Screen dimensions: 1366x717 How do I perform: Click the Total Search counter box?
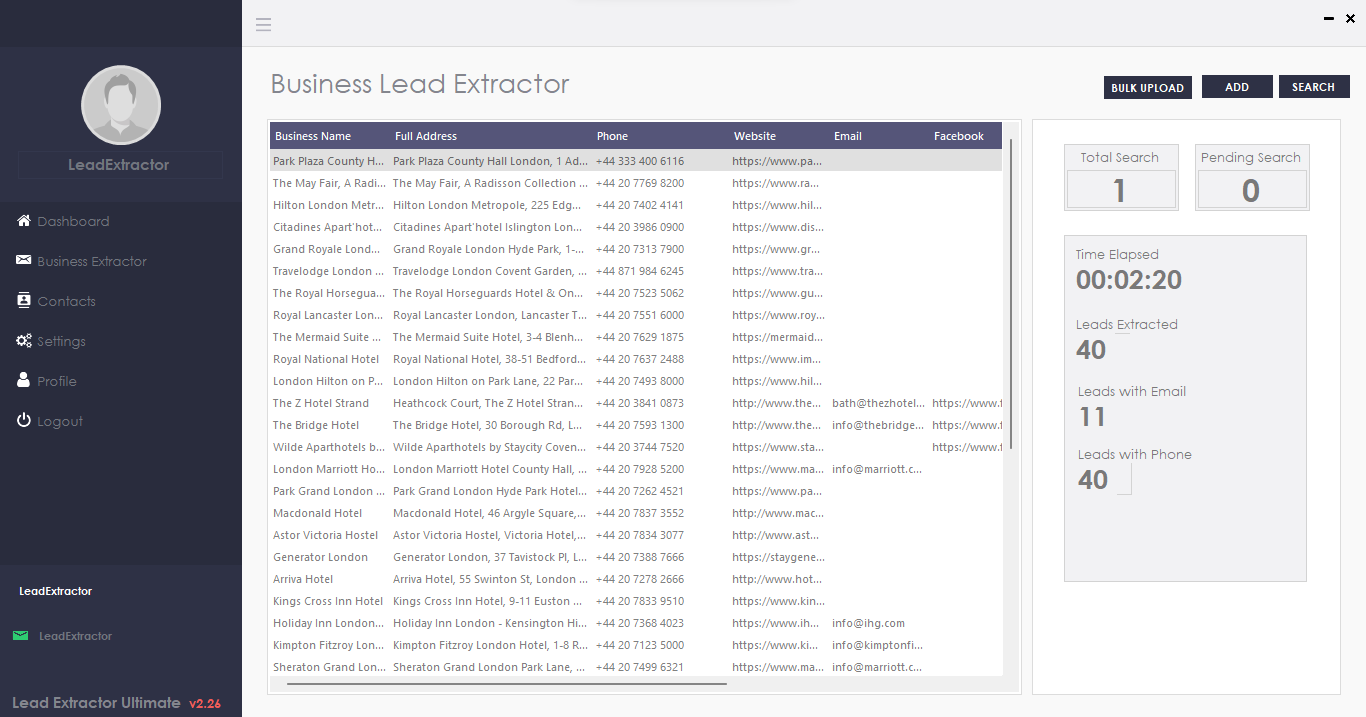coord(1121,178)
